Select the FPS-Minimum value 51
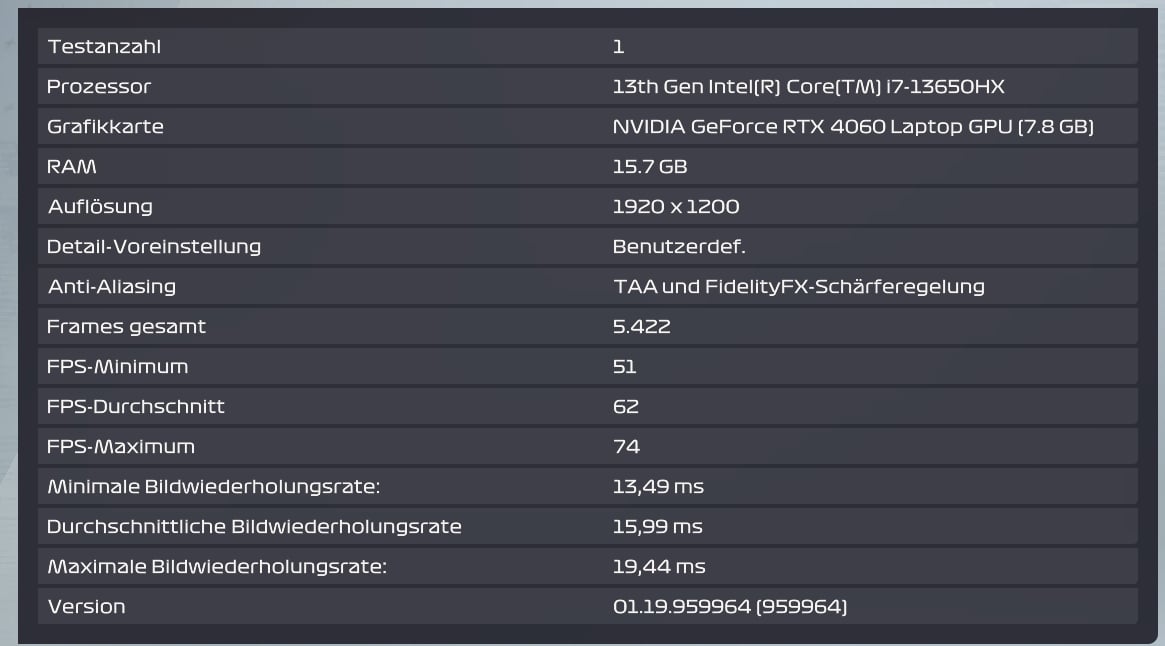The width and height of the screenshot is (1165, 646). (x=624, y=367)
